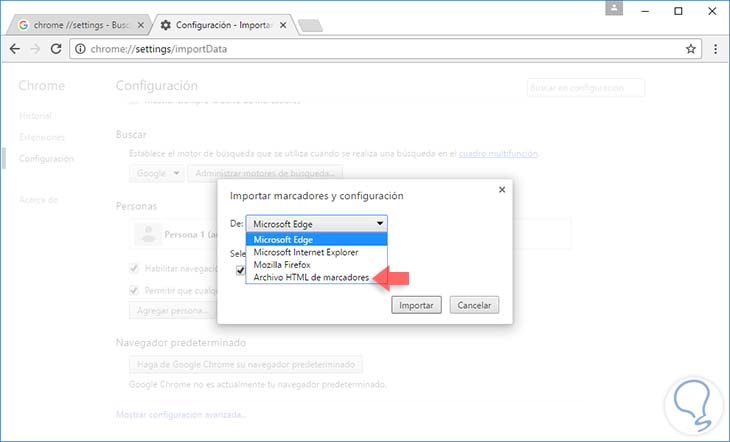Image resolution: width=730 pixels, height=442 pixels.
Task: Open Mostrar configuración avanzada link
Action: (x=181, y=415)
